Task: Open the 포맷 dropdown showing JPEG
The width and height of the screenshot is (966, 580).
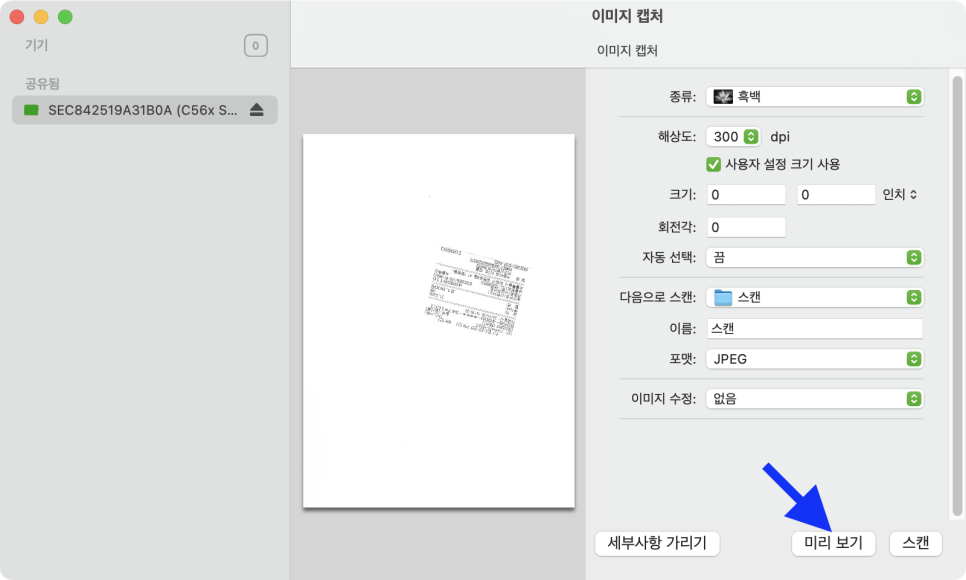Action: 814,359
